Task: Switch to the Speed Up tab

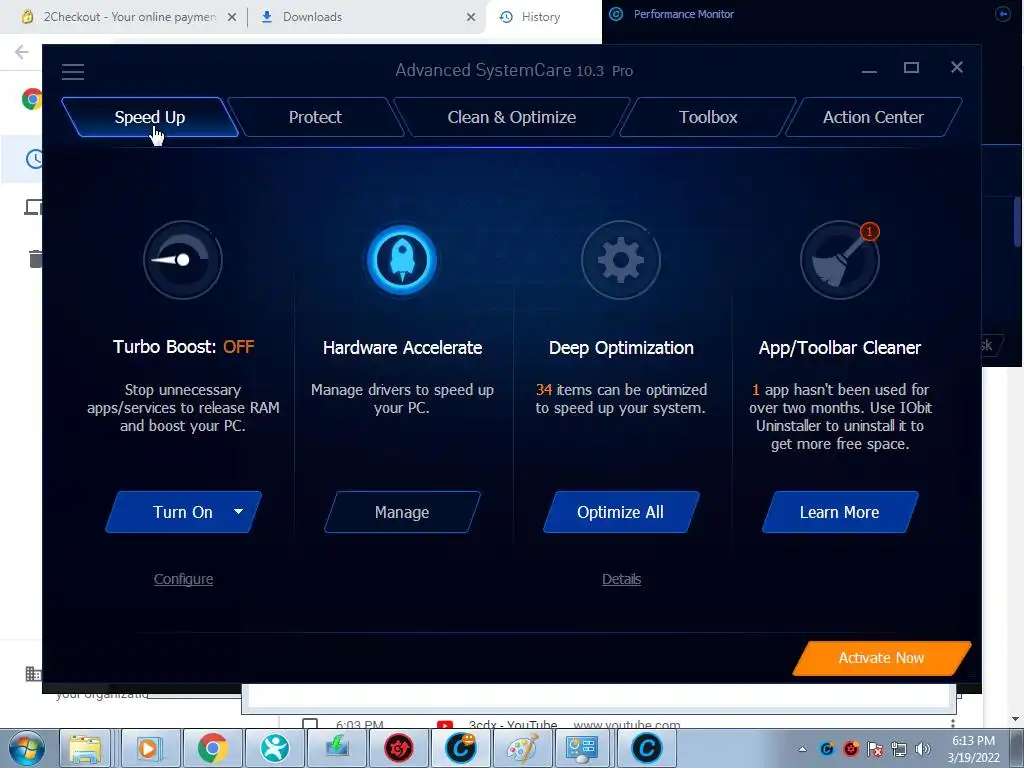Action: (x=150, y=117)
